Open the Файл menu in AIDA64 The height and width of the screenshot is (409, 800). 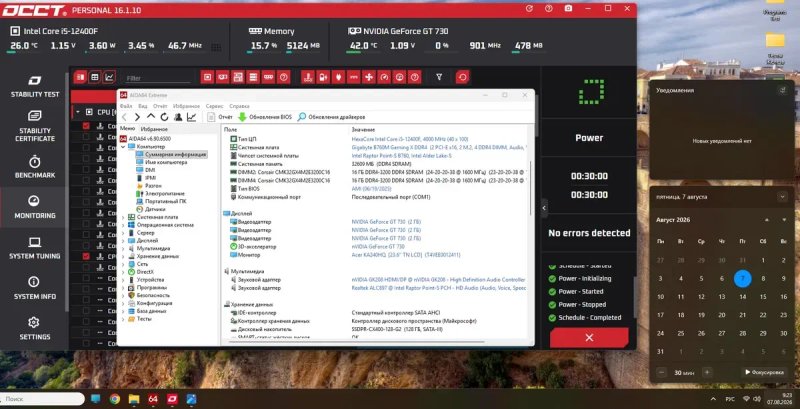[126, 106]
